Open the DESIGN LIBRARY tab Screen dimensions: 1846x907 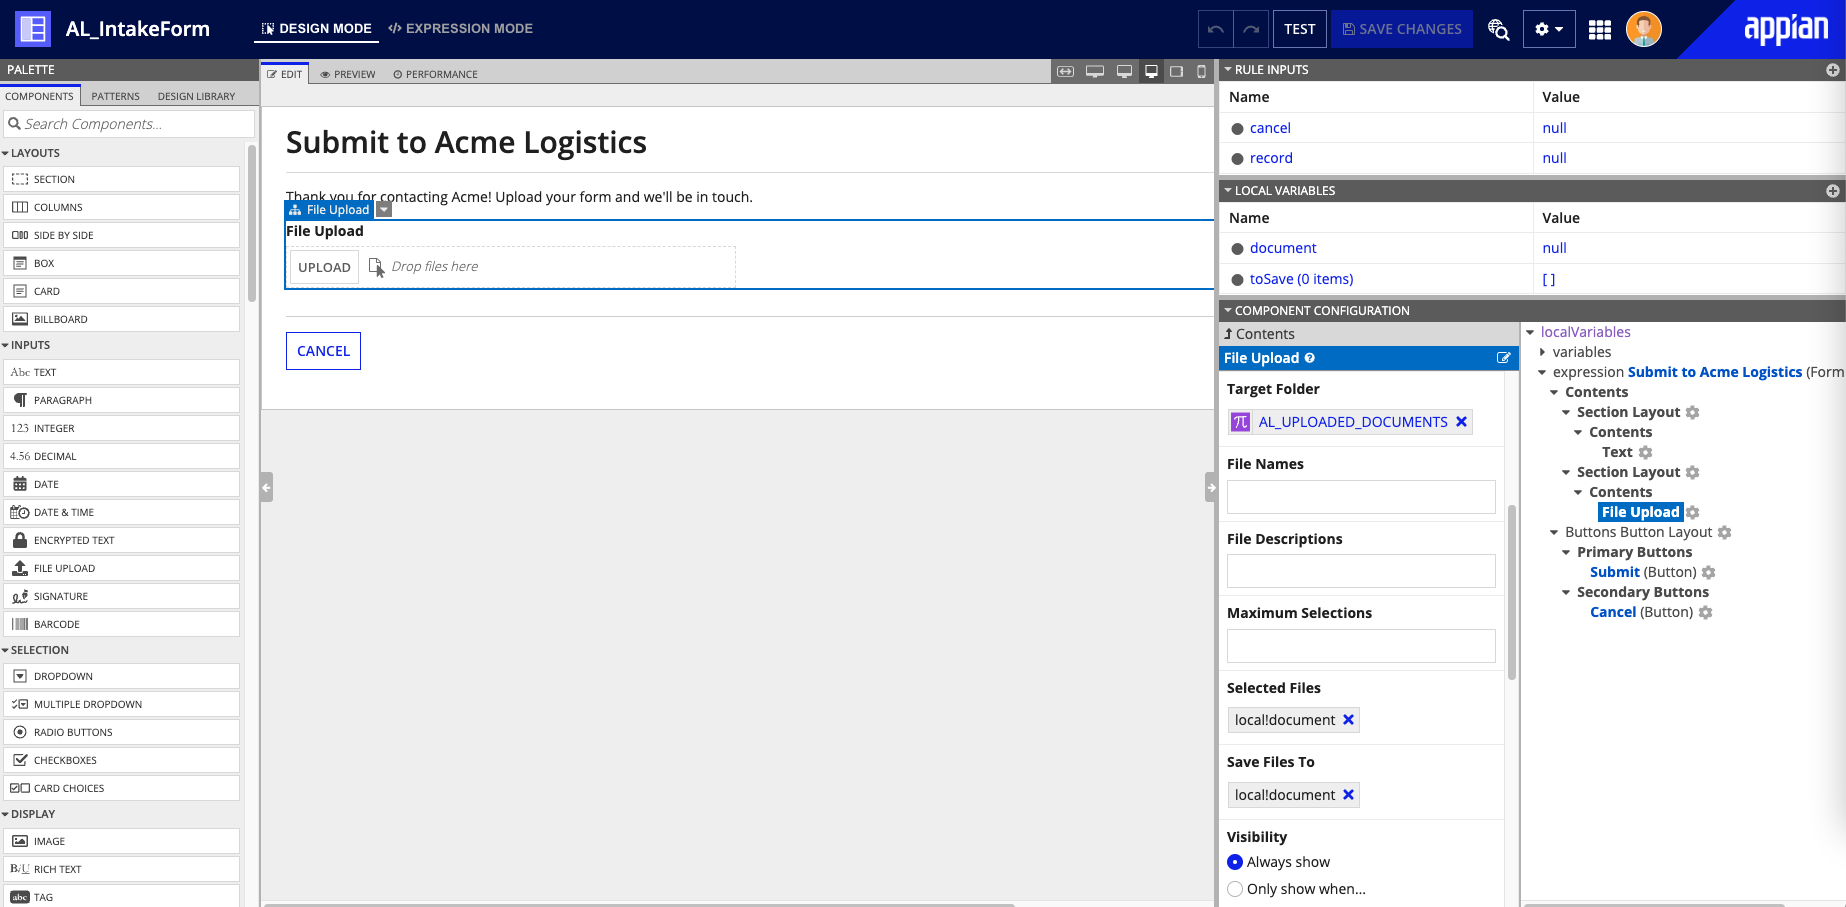coord(196,96)
